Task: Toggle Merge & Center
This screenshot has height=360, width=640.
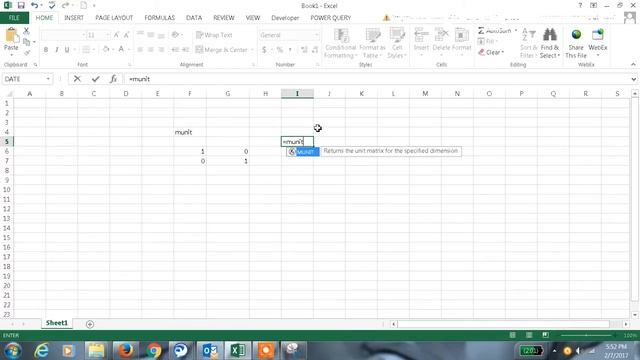Action: 222,49
